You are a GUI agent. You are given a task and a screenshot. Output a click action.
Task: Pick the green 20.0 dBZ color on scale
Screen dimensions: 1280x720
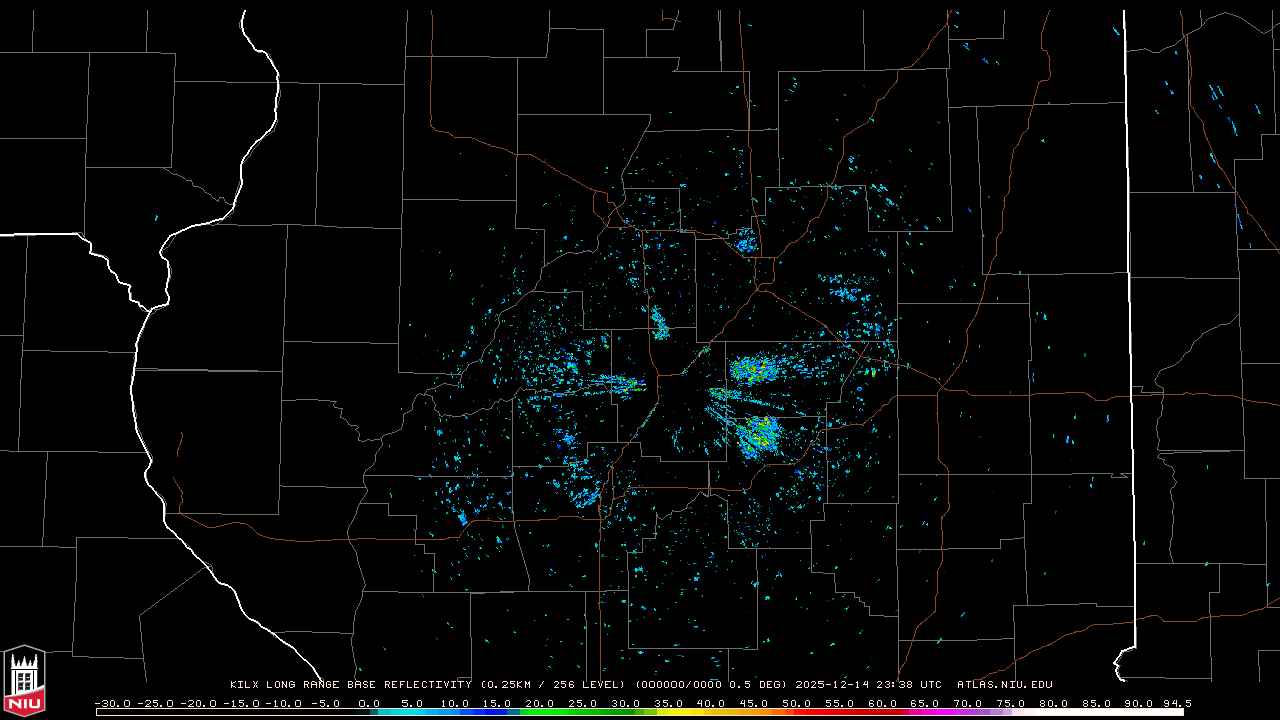click(x=540, y=712)
